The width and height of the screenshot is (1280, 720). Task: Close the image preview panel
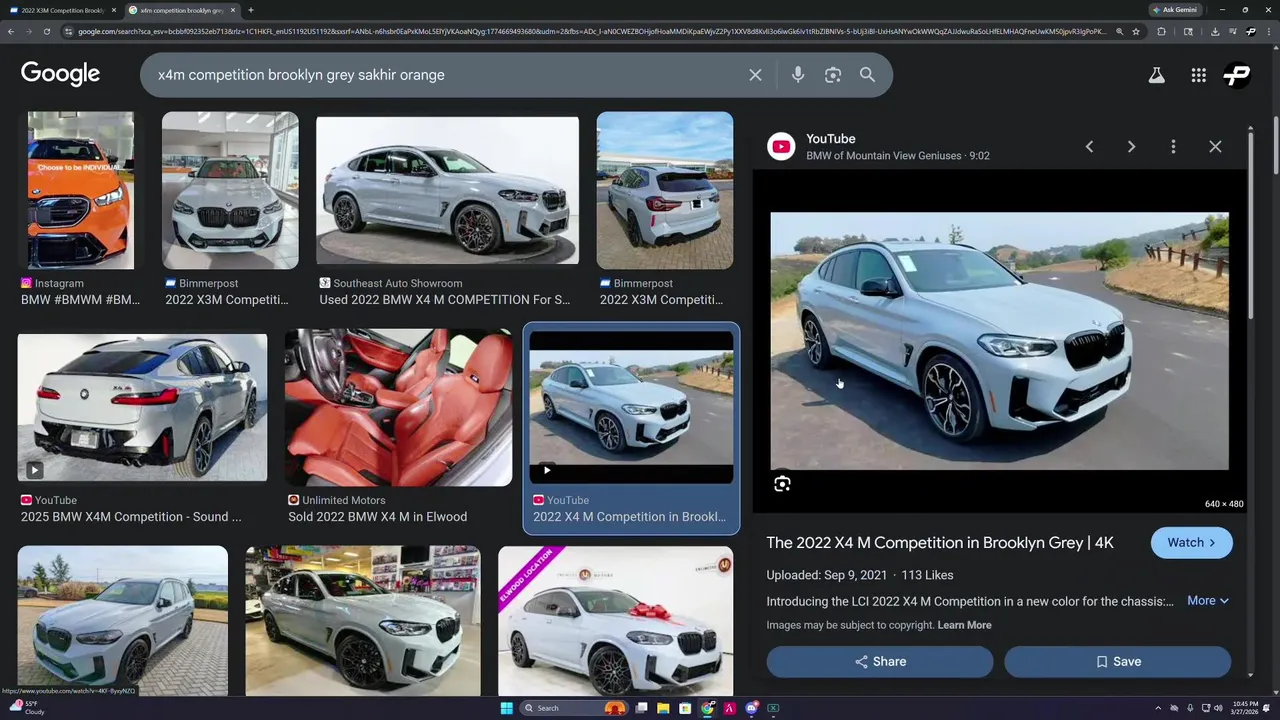[1215, 147]
